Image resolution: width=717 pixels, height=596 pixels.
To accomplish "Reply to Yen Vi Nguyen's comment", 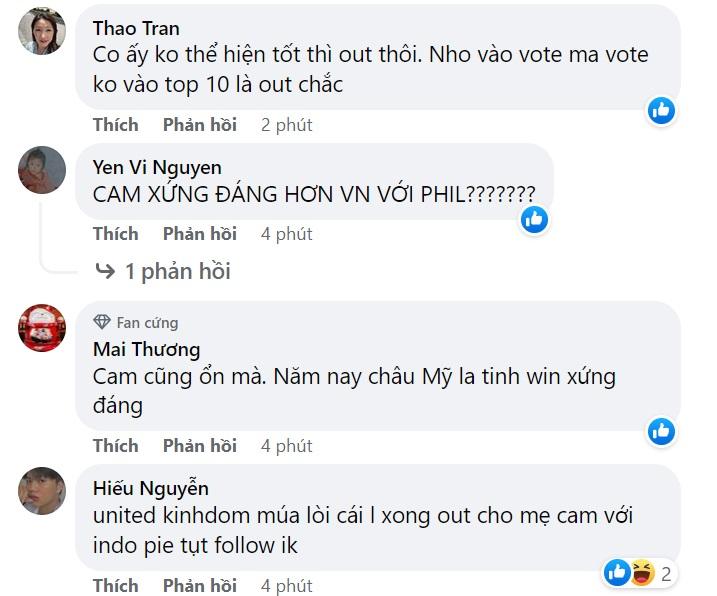I will [x=199, y=234].
